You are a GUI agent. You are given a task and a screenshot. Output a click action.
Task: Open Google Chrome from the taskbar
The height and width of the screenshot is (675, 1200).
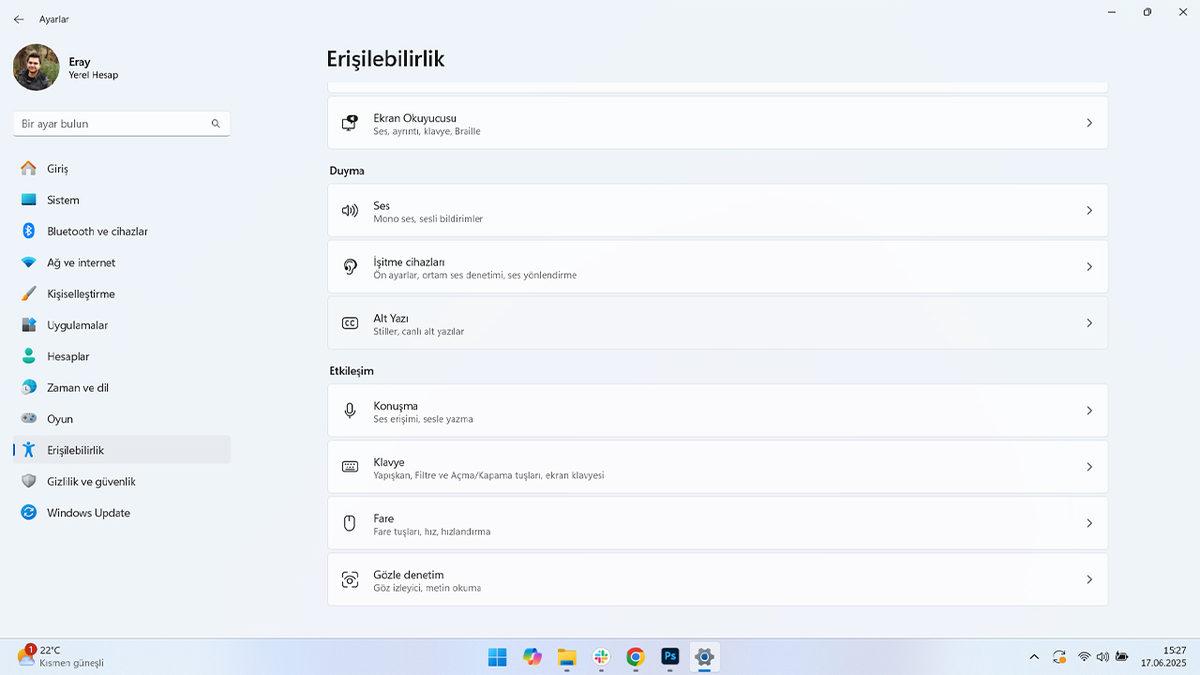[635, 657]
